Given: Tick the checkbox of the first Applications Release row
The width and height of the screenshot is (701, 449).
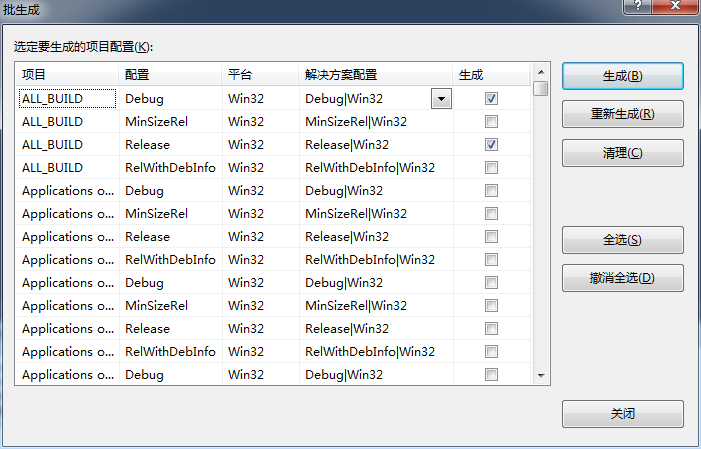Looking at the screenshot, I should coord(491,237).
